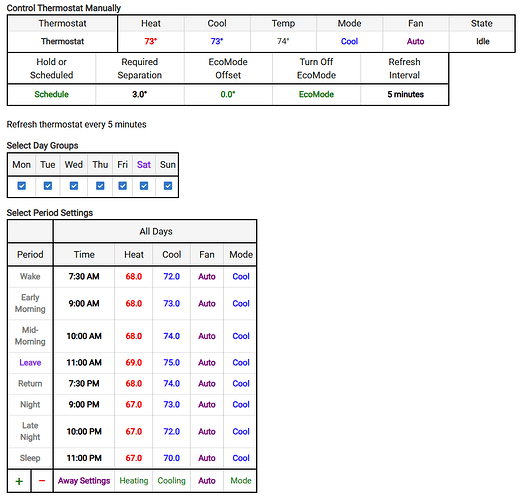Select the 5 minutes refresh interval

point(405,94)
